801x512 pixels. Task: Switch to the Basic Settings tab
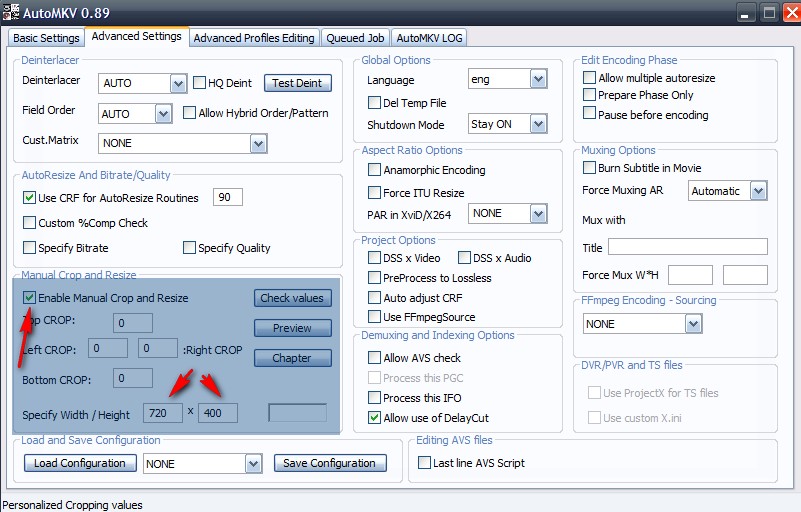[x=46, y=38]
